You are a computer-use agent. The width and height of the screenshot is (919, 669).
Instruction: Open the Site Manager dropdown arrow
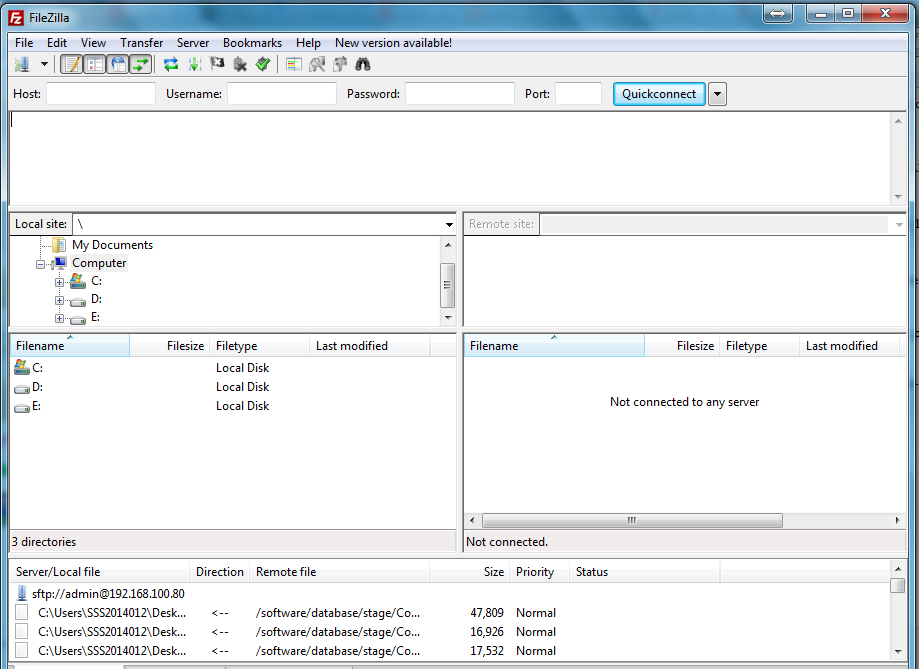tap(44, 64)
